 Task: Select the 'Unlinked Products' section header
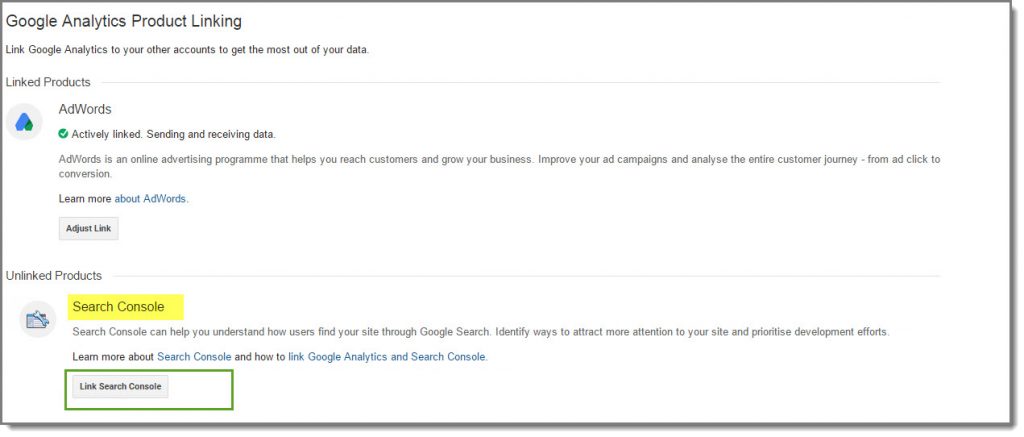click(54, 275)
